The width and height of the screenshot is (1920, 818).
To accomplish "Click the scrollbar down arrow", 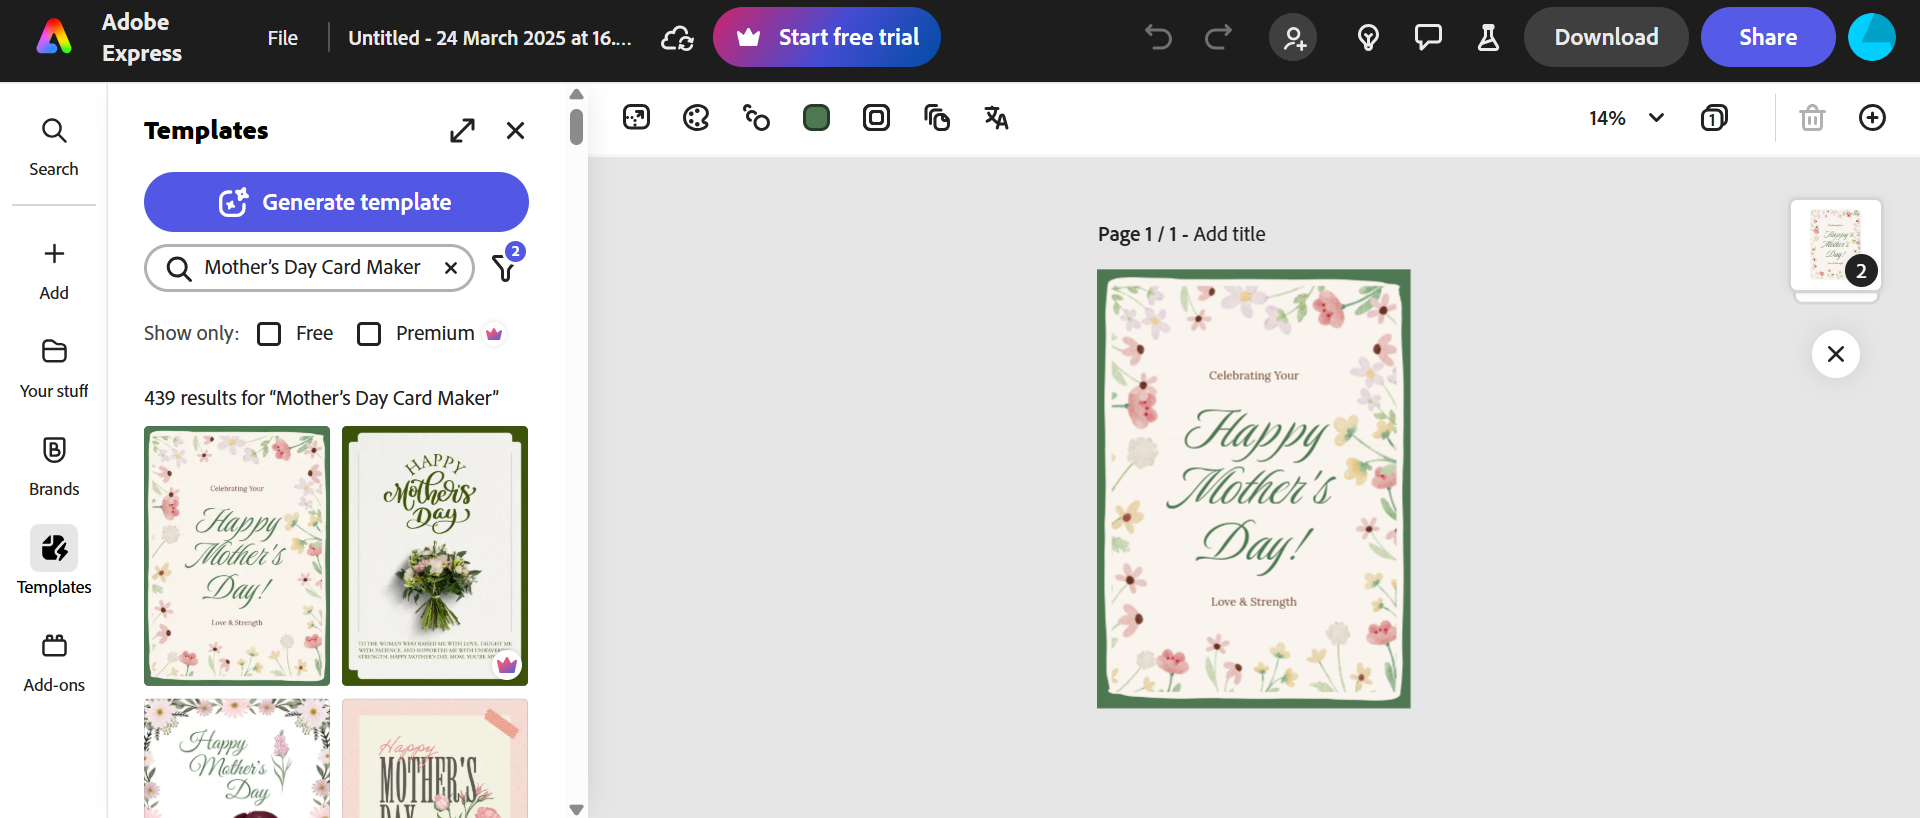I will (x=576, y=810).
